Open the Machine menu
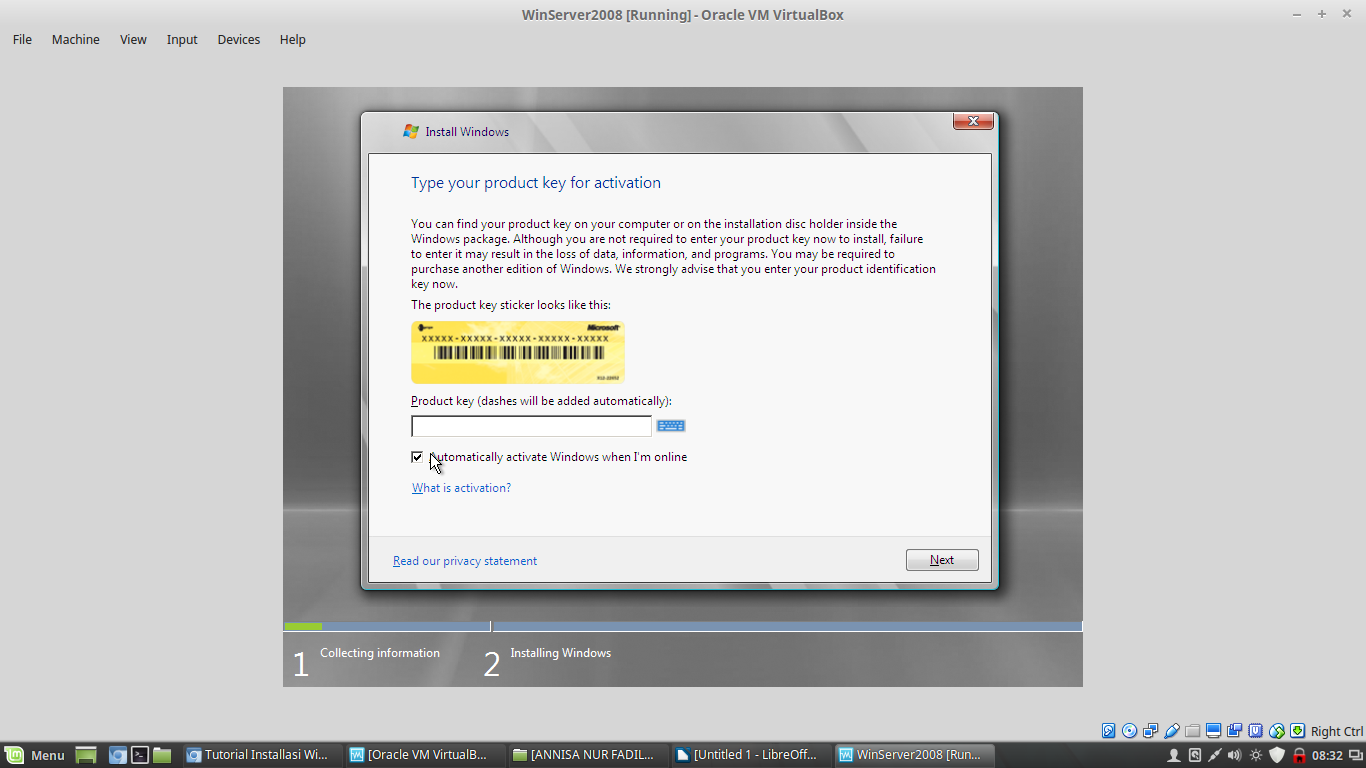The width and height of the screenshot is (1366, 768). (76, 40)
